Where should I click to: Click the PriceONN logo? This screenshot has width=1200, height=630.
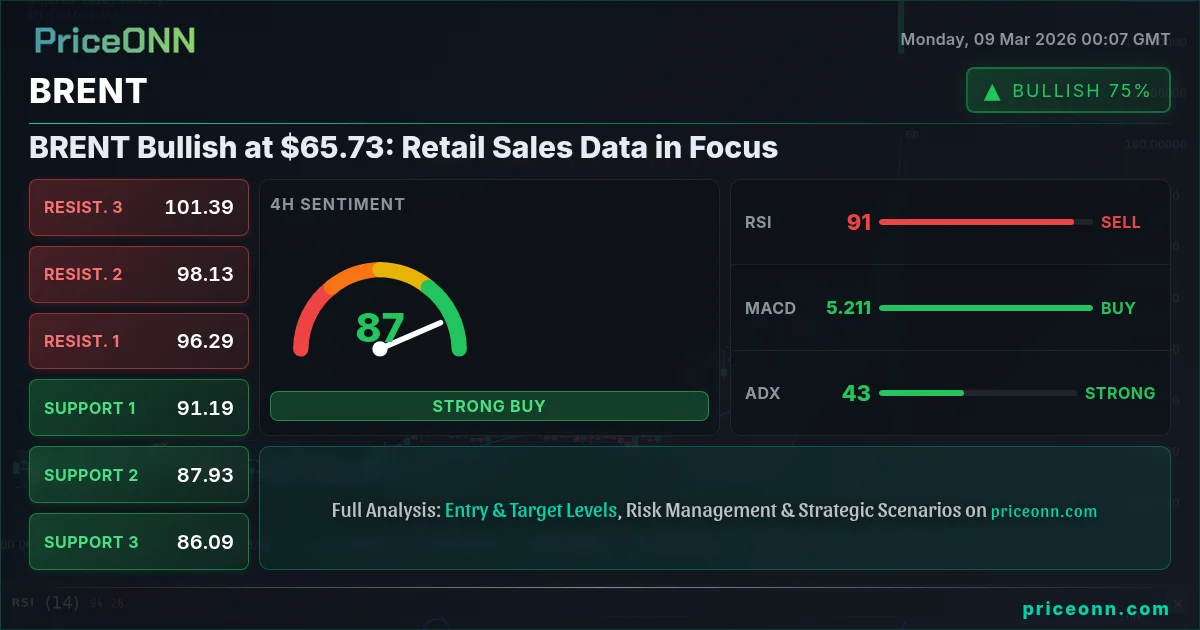pos(115,40)
